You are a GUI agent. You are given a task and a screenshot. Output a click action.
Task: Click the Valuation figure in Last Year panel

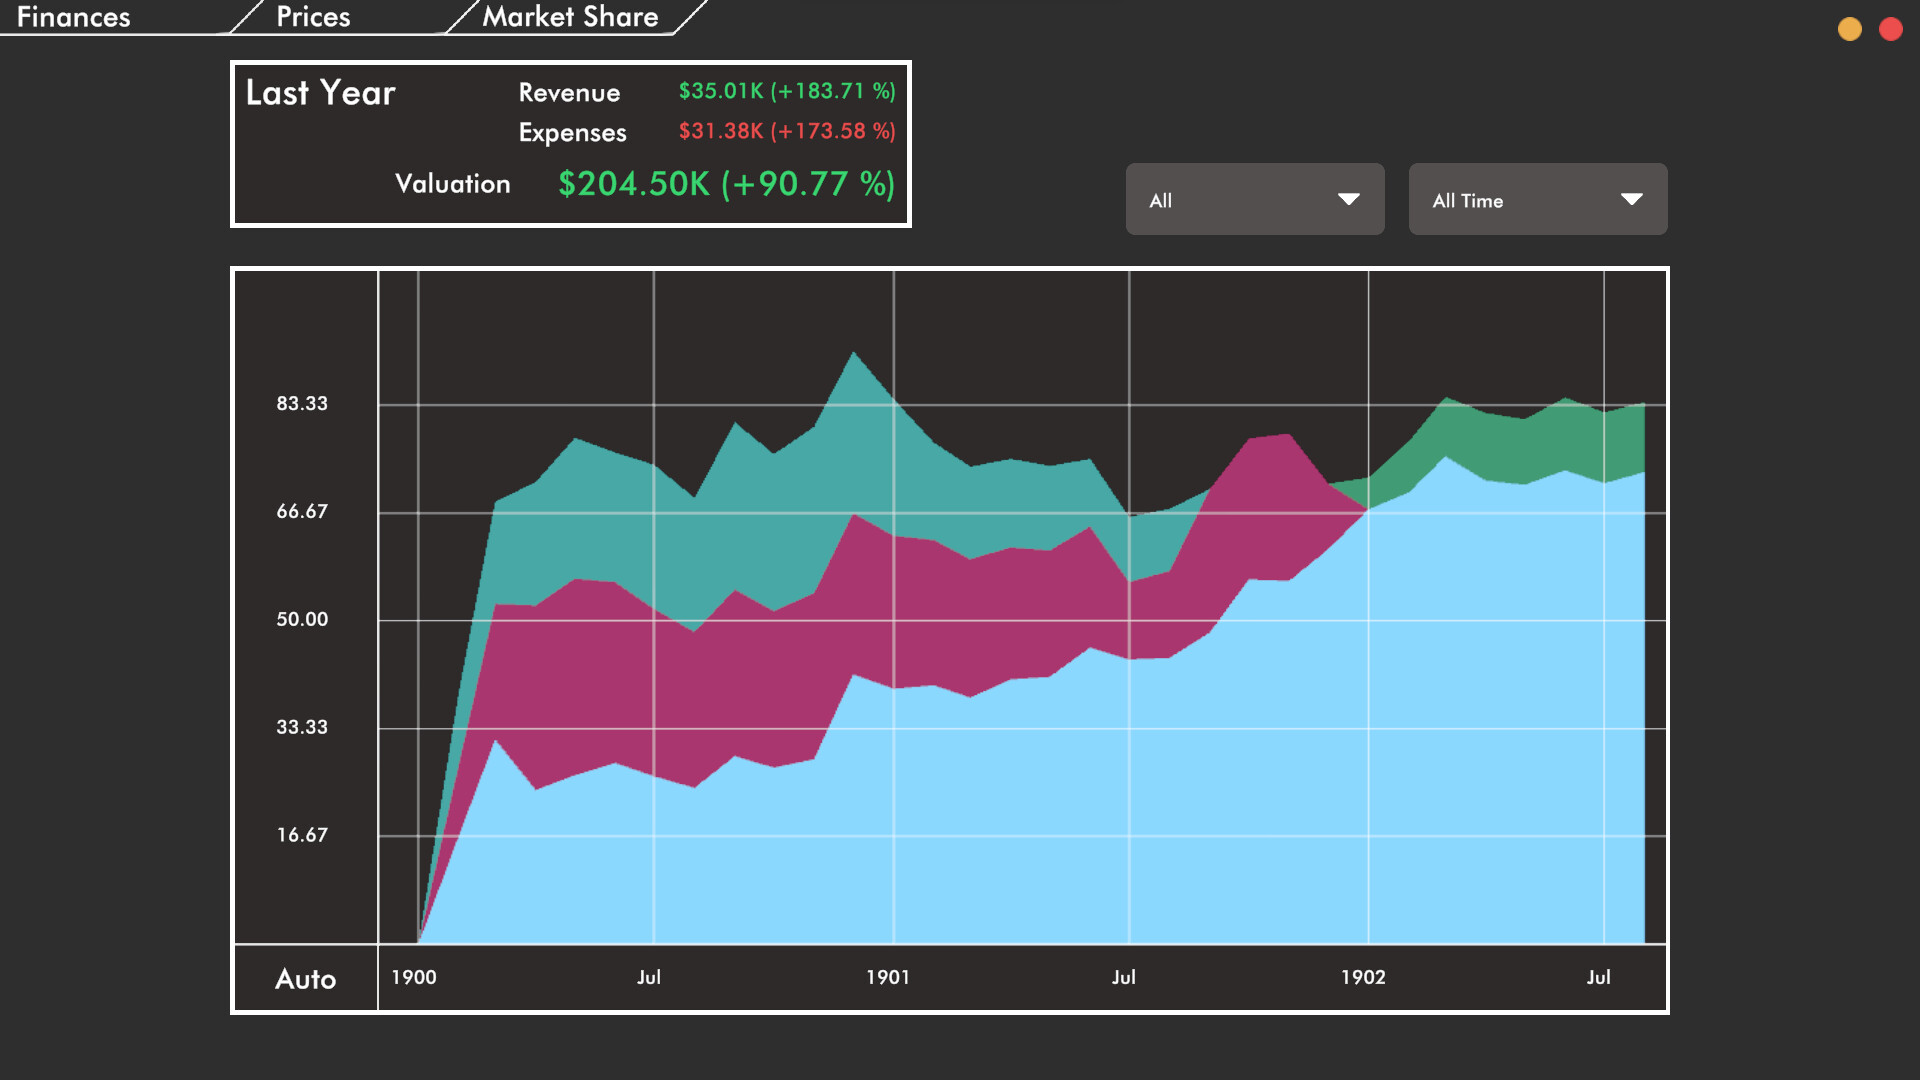coord(726,184)
